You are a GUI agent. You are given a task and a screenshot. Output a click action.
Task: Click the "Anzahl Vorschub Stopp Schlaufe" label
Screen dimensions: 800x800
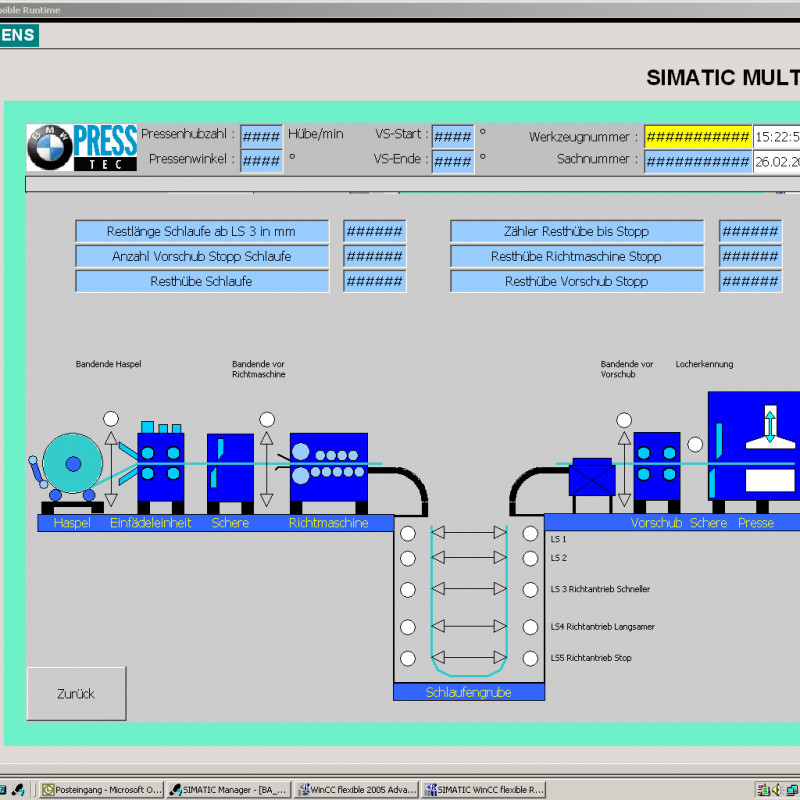click(202, 256)
